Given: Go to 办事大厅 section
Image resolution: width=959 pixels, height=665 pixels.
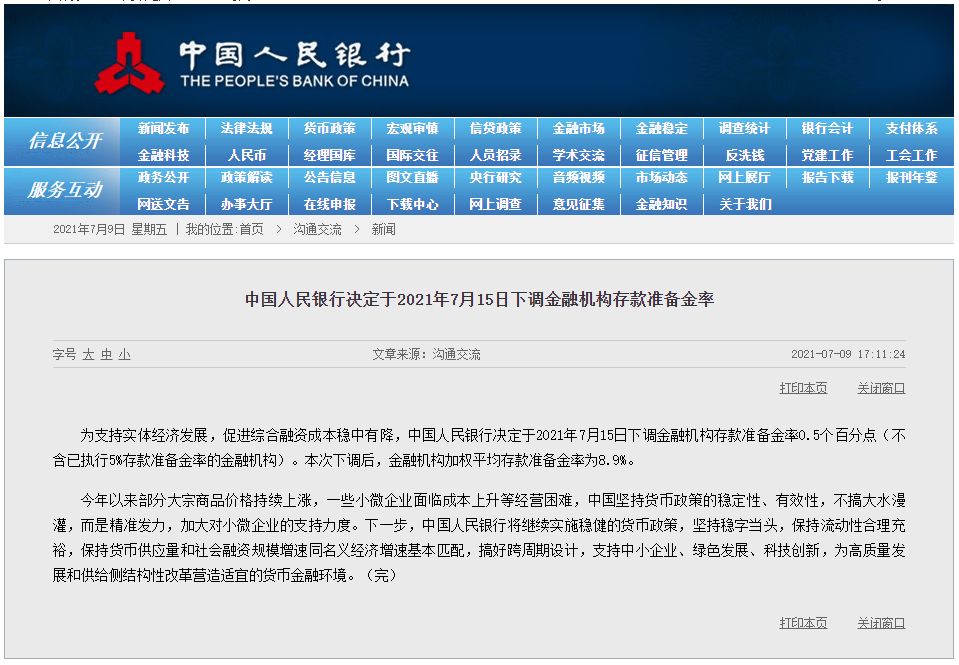Looking at the screenshot, I should point(246,204).
